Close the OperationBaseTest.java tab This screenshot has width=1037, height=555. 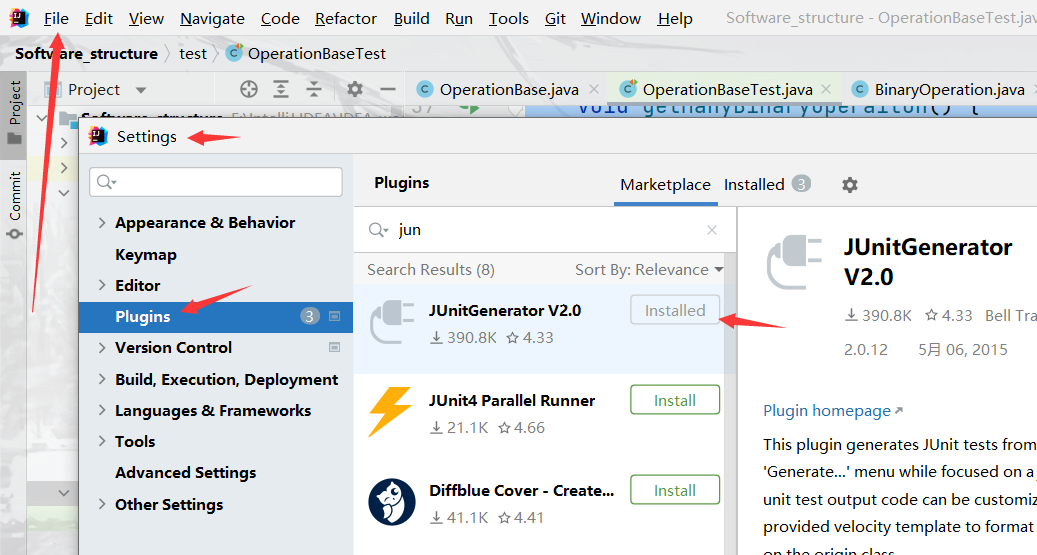coord(826,89)
